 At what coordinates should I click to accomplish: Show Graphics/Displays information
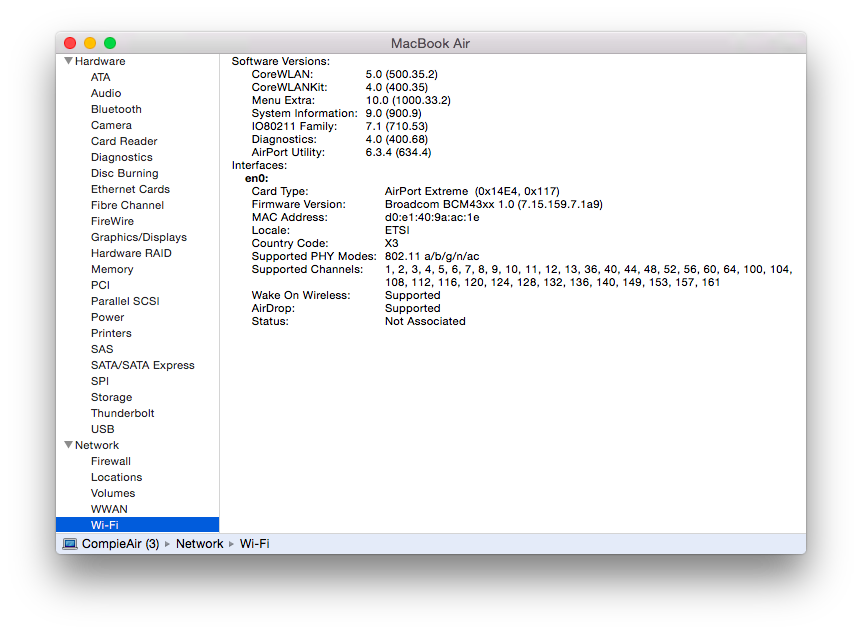coord(139,237)
